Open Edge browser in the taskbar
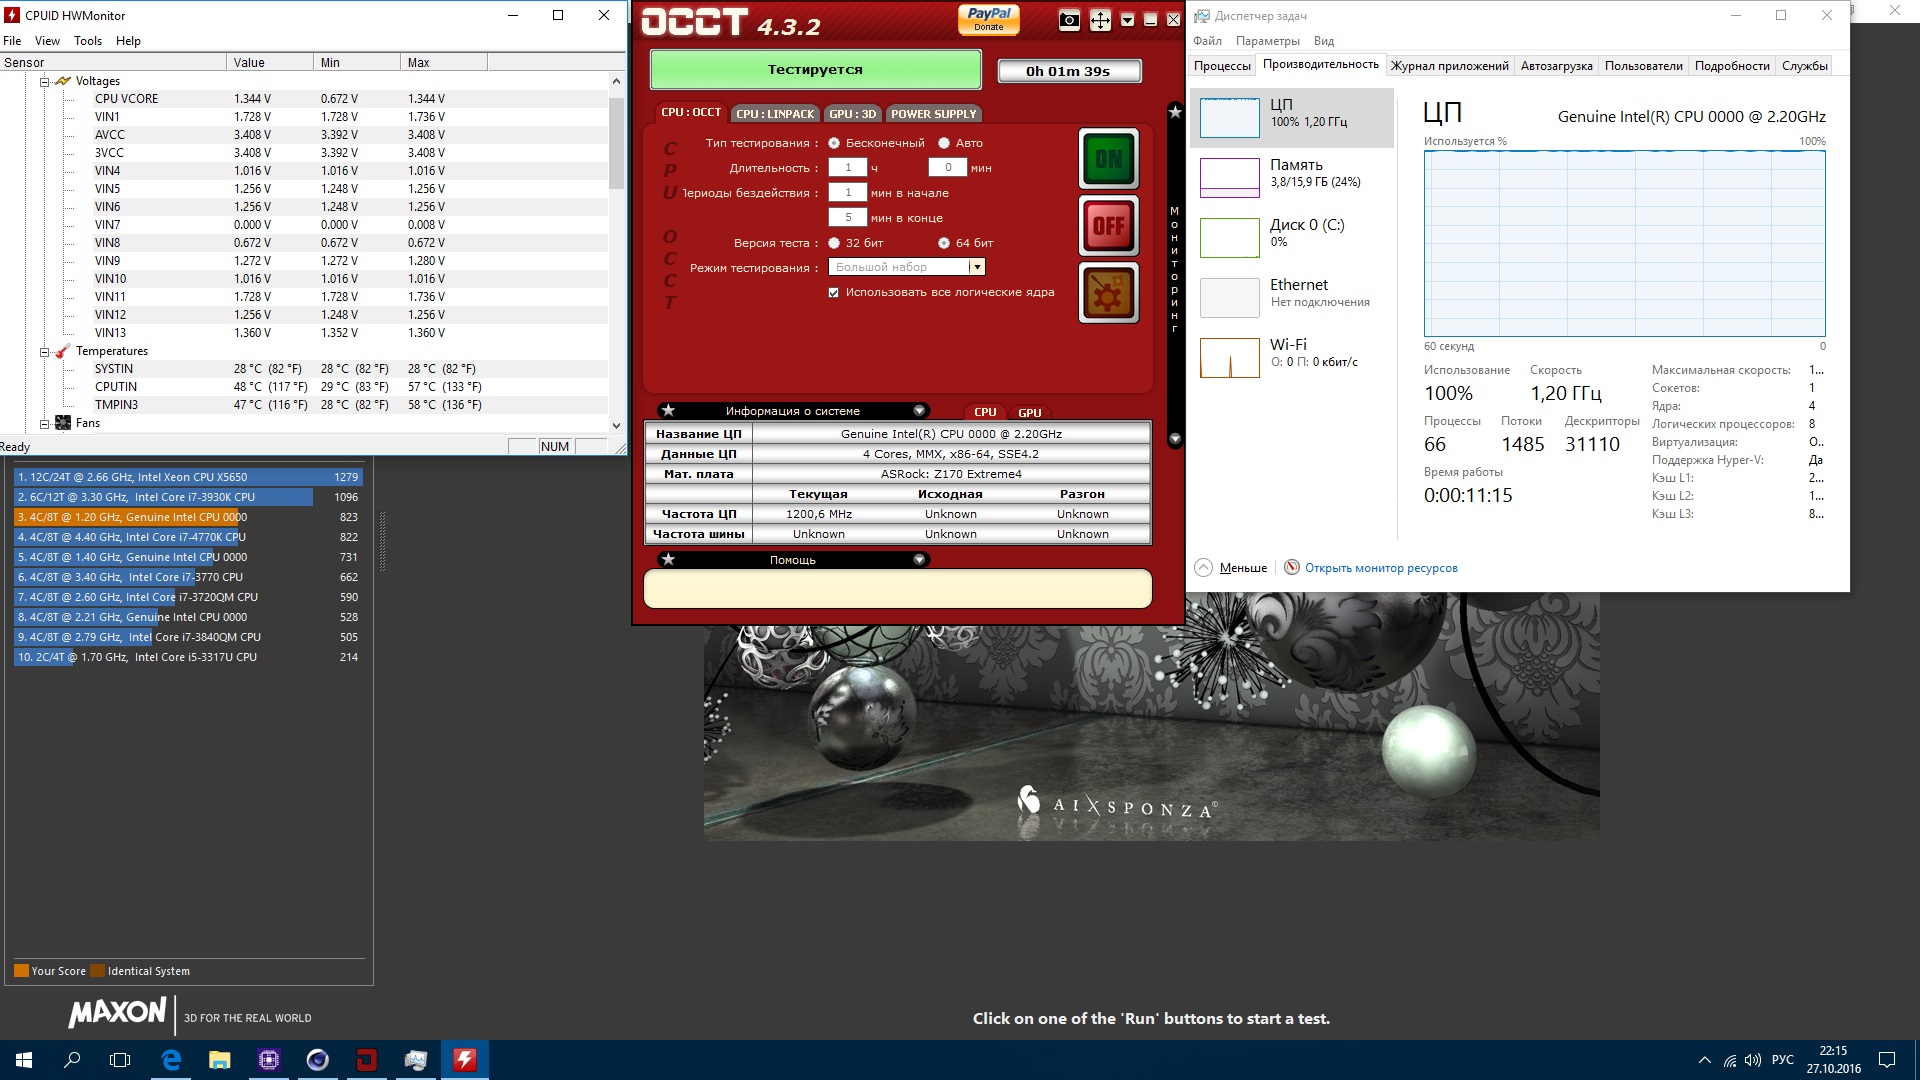This screenshot has height=1080, width=1920. [171, 1060]
